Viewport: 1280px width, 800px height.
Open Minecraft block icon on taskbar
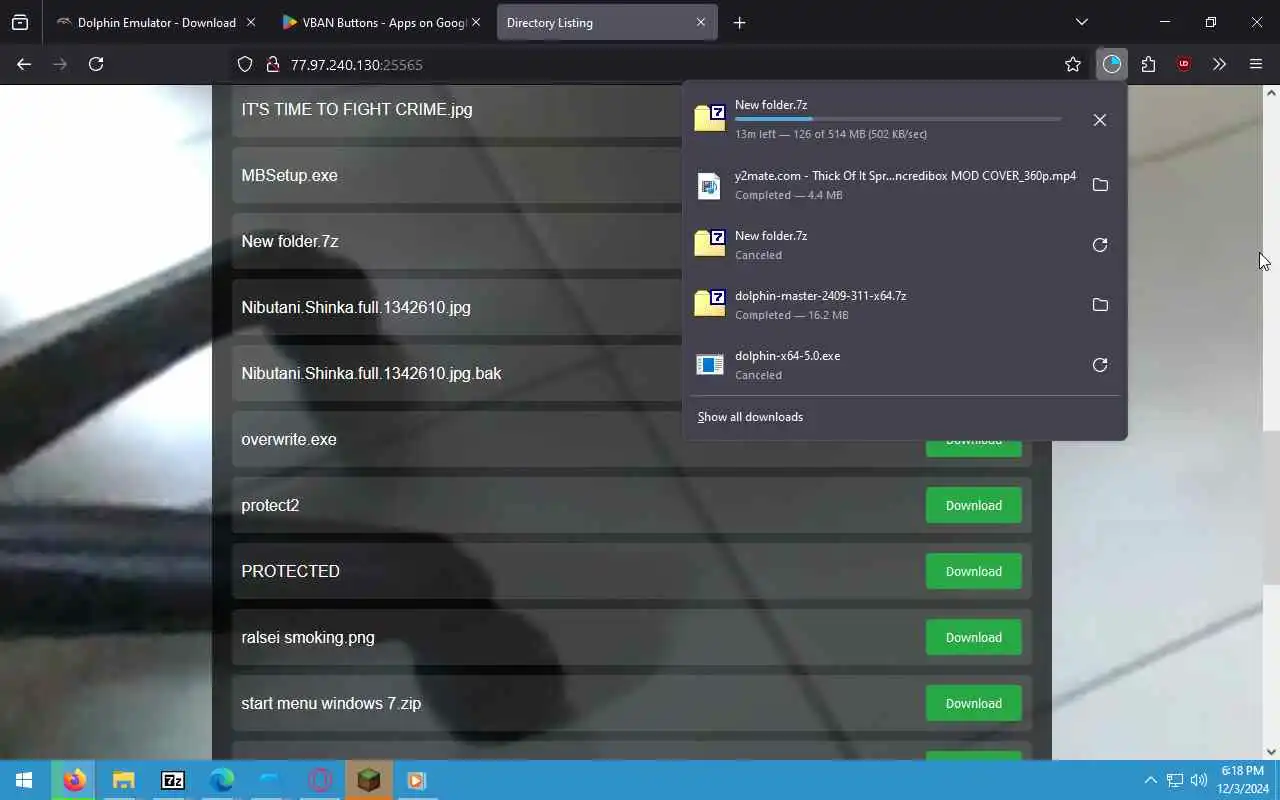click(x=368, y=780)
